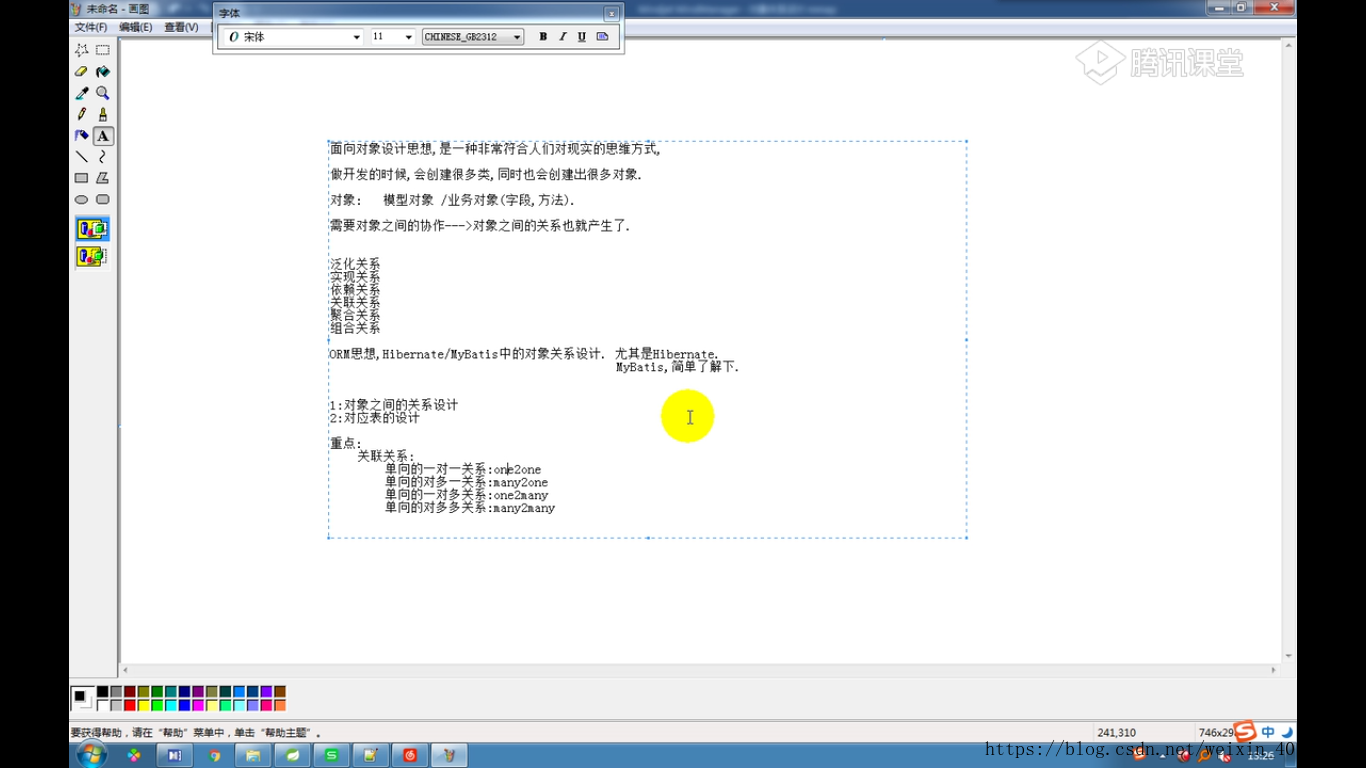Click the canvas vertical scrollbar down arrow
This screenshot has width=1366, height=768.
(x=1289, y=657)
